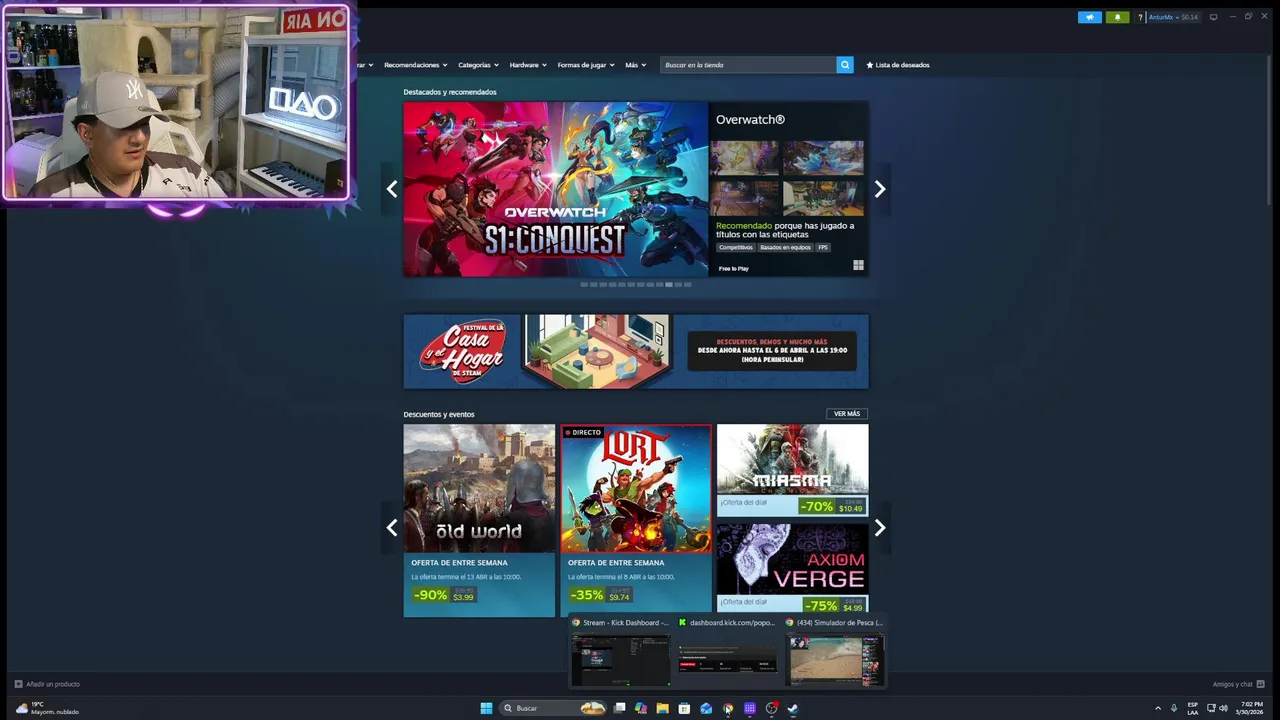This screenshot has height=720, width=1280.
Task: Click Old World -90% discount price
Action: coord(444,595)
